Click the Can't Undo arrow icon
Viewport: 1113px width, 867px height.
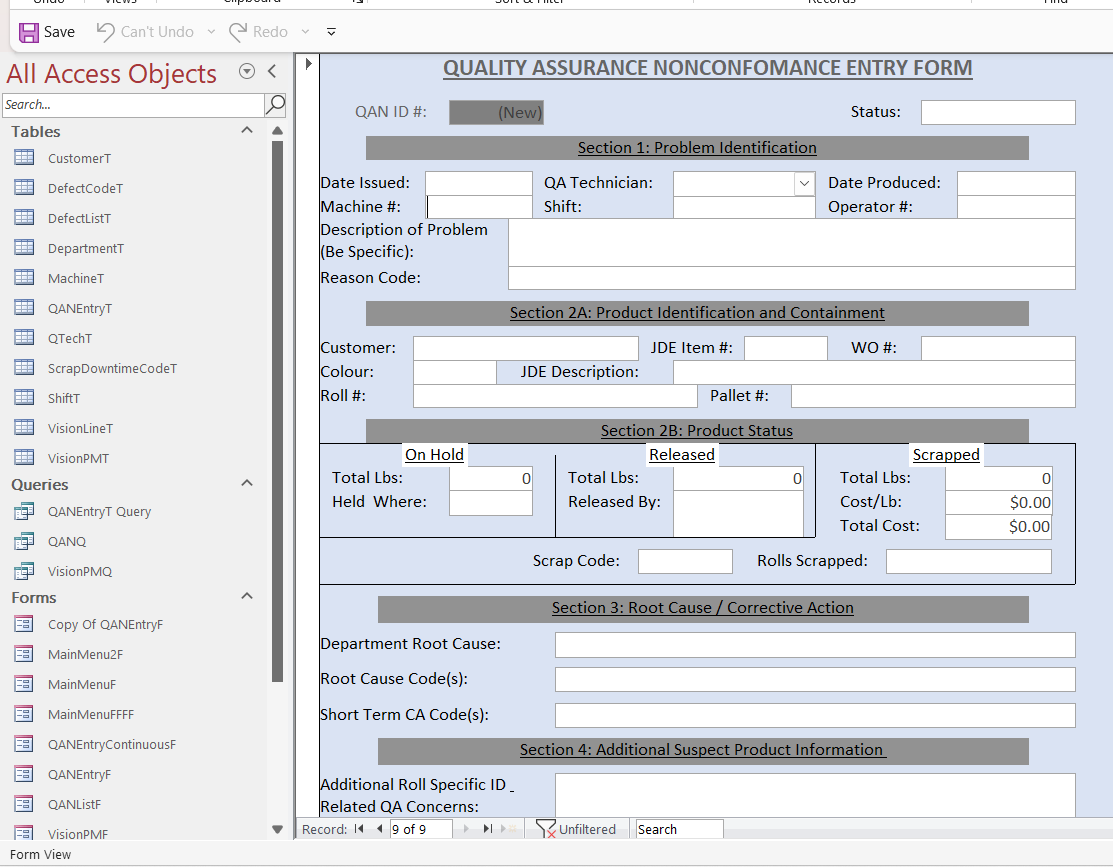point(105,32)
